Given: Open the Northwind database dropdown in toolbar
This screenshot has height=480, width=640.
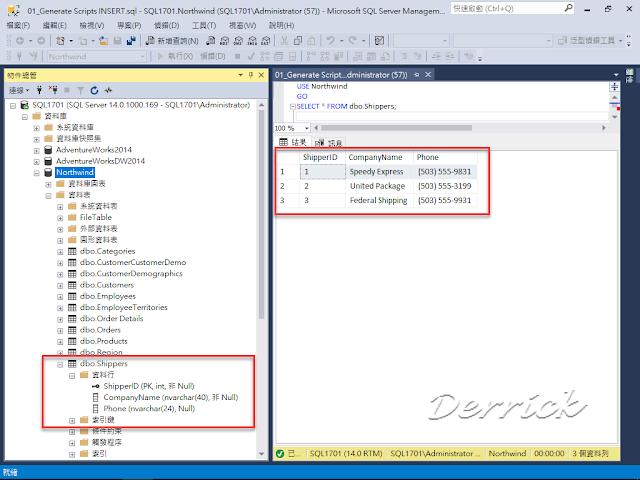Looking at the screenshot, I should [x=142, y=56].
